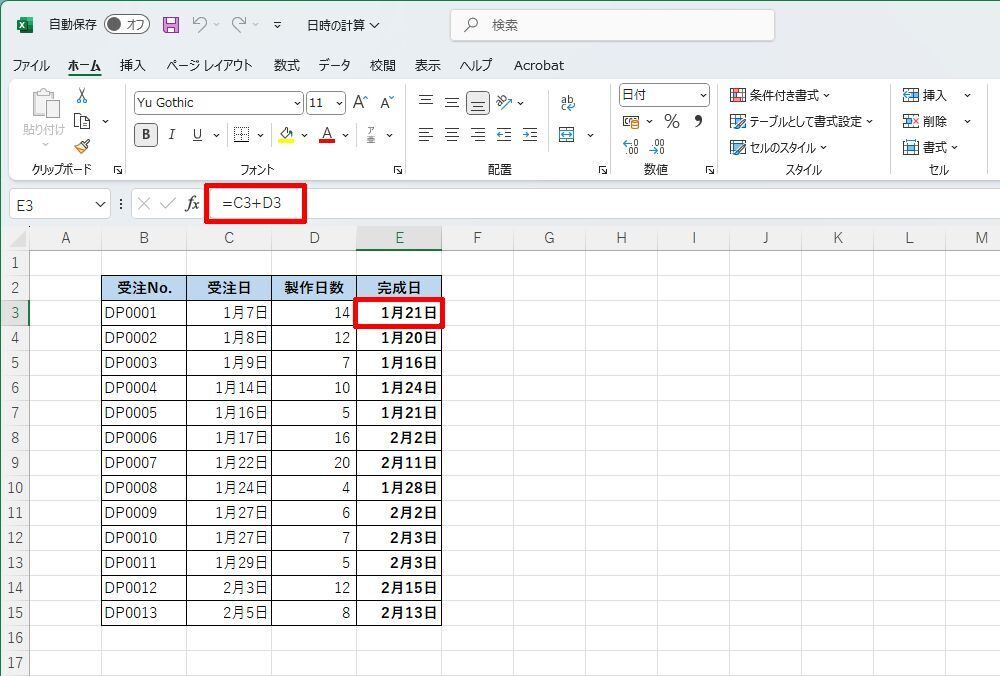Screen dimensions: 1000x676
Task: Click the formula bar showing =C3+D3
Action: [x=602, y=203]
